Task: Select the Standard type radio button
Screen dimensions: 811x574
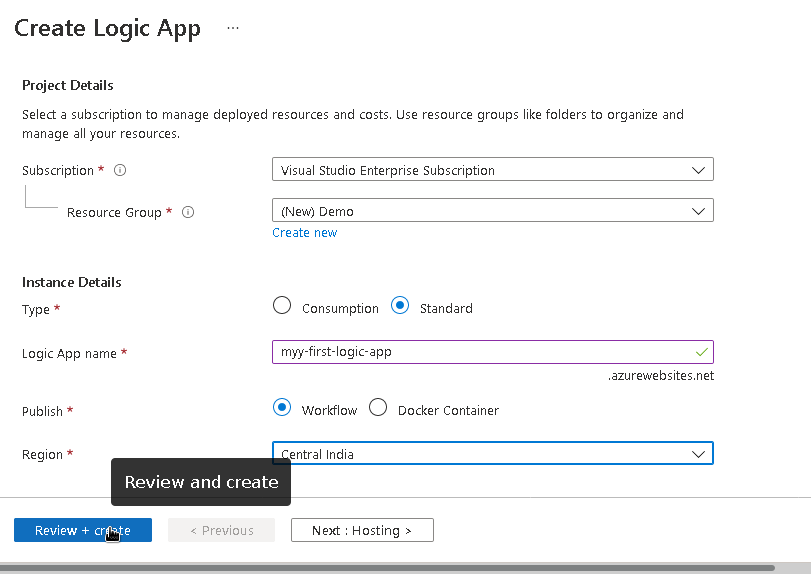Action: click(x=400, y=307)
